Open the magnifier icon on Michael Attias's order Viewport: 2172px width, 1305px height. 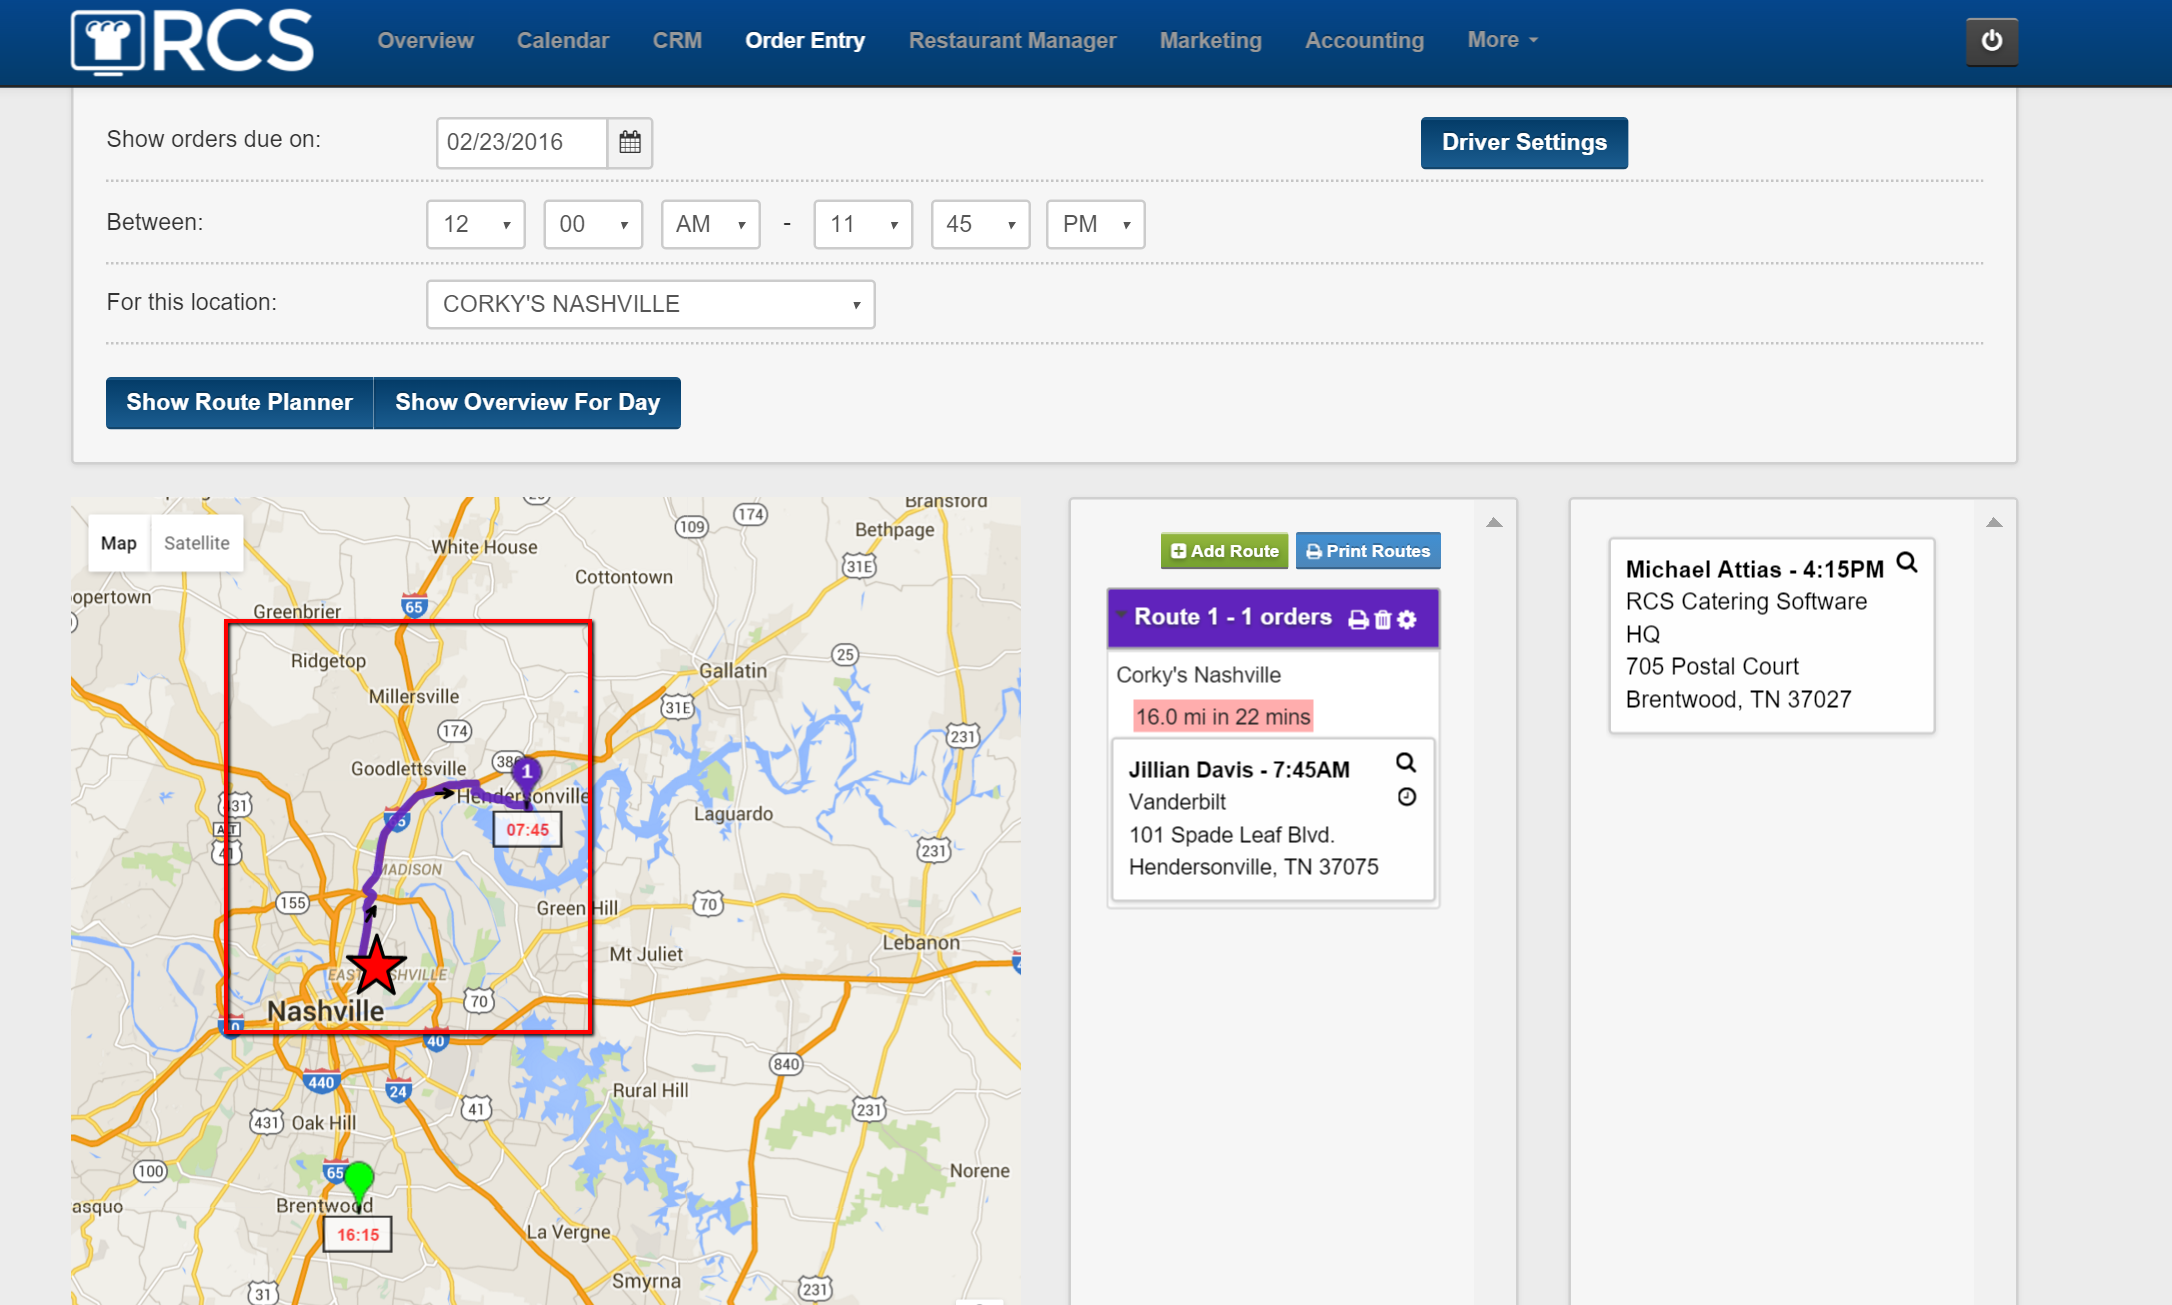click(1907, 563)
